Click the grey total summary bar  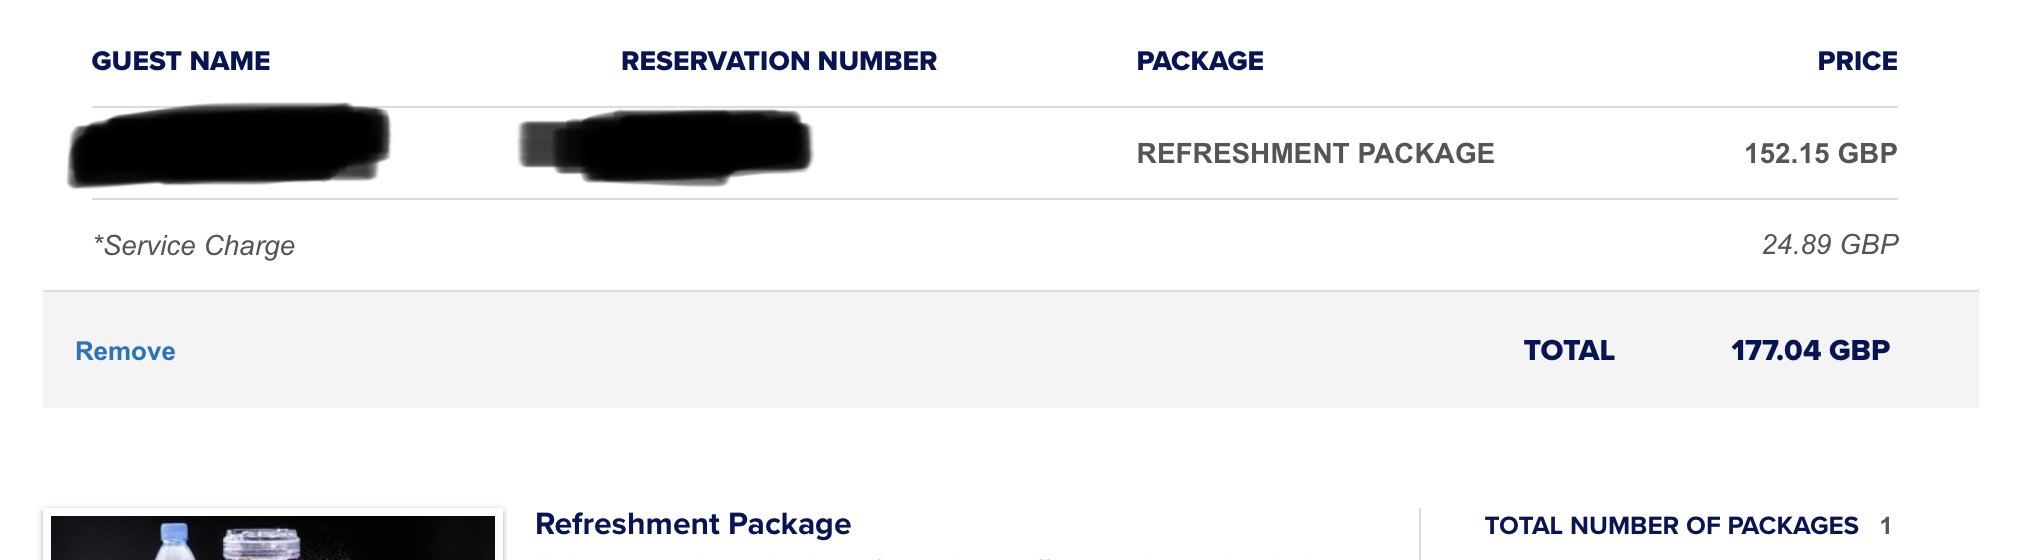(x=1010, y=349)
